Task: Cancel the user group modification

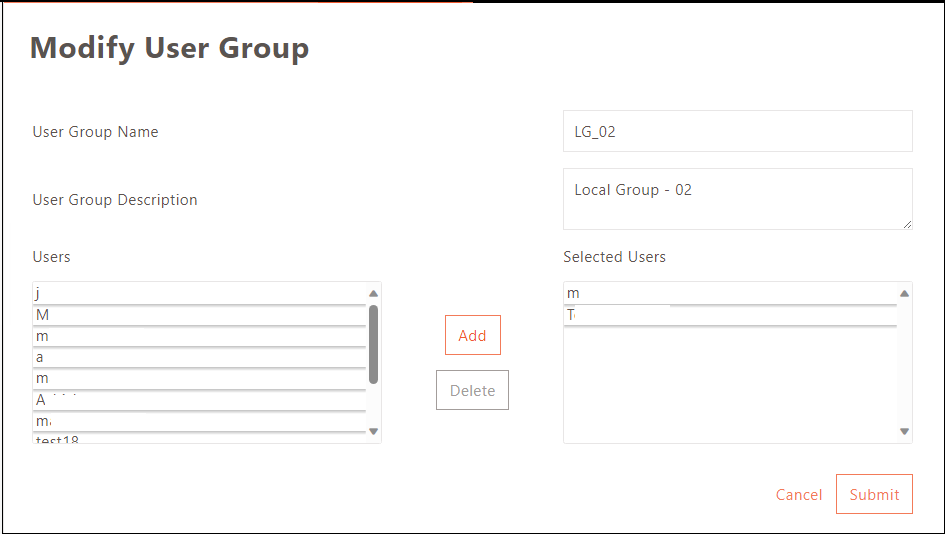Action: 798,495
